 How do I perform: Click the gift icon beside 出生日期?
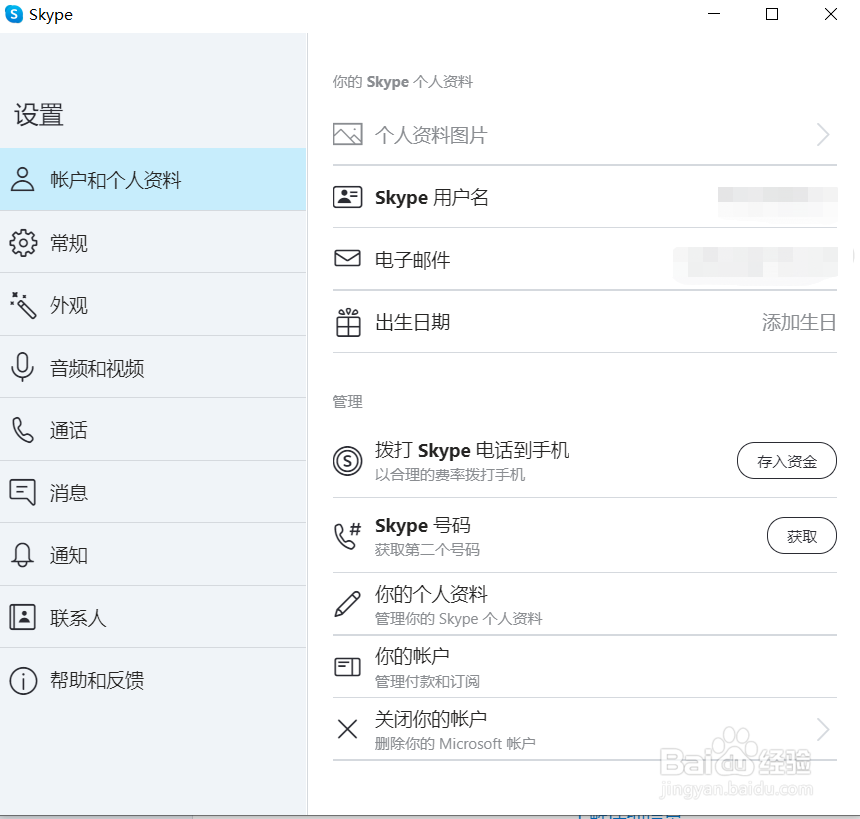coord(347,322)
